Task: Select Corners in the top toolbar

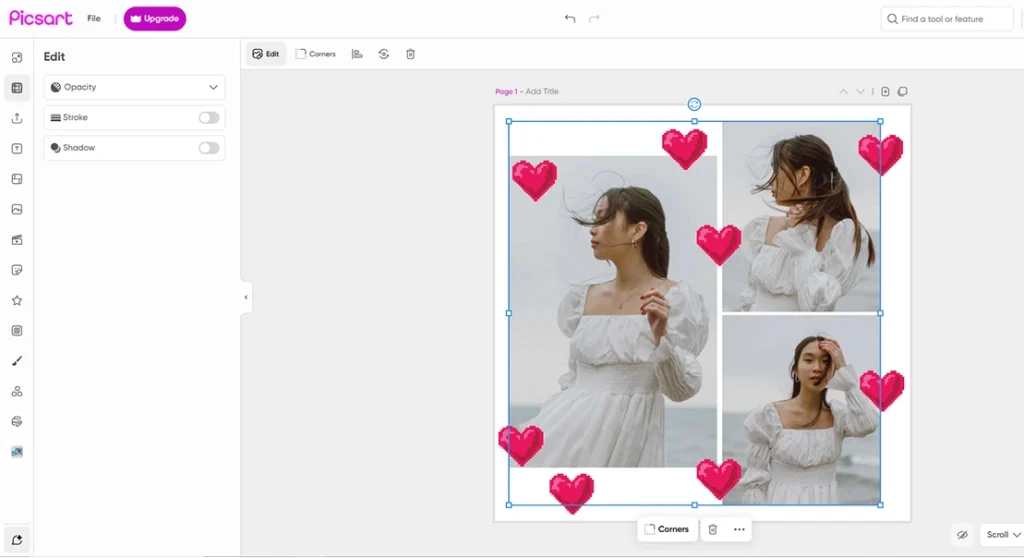Action: click(315, 54)
